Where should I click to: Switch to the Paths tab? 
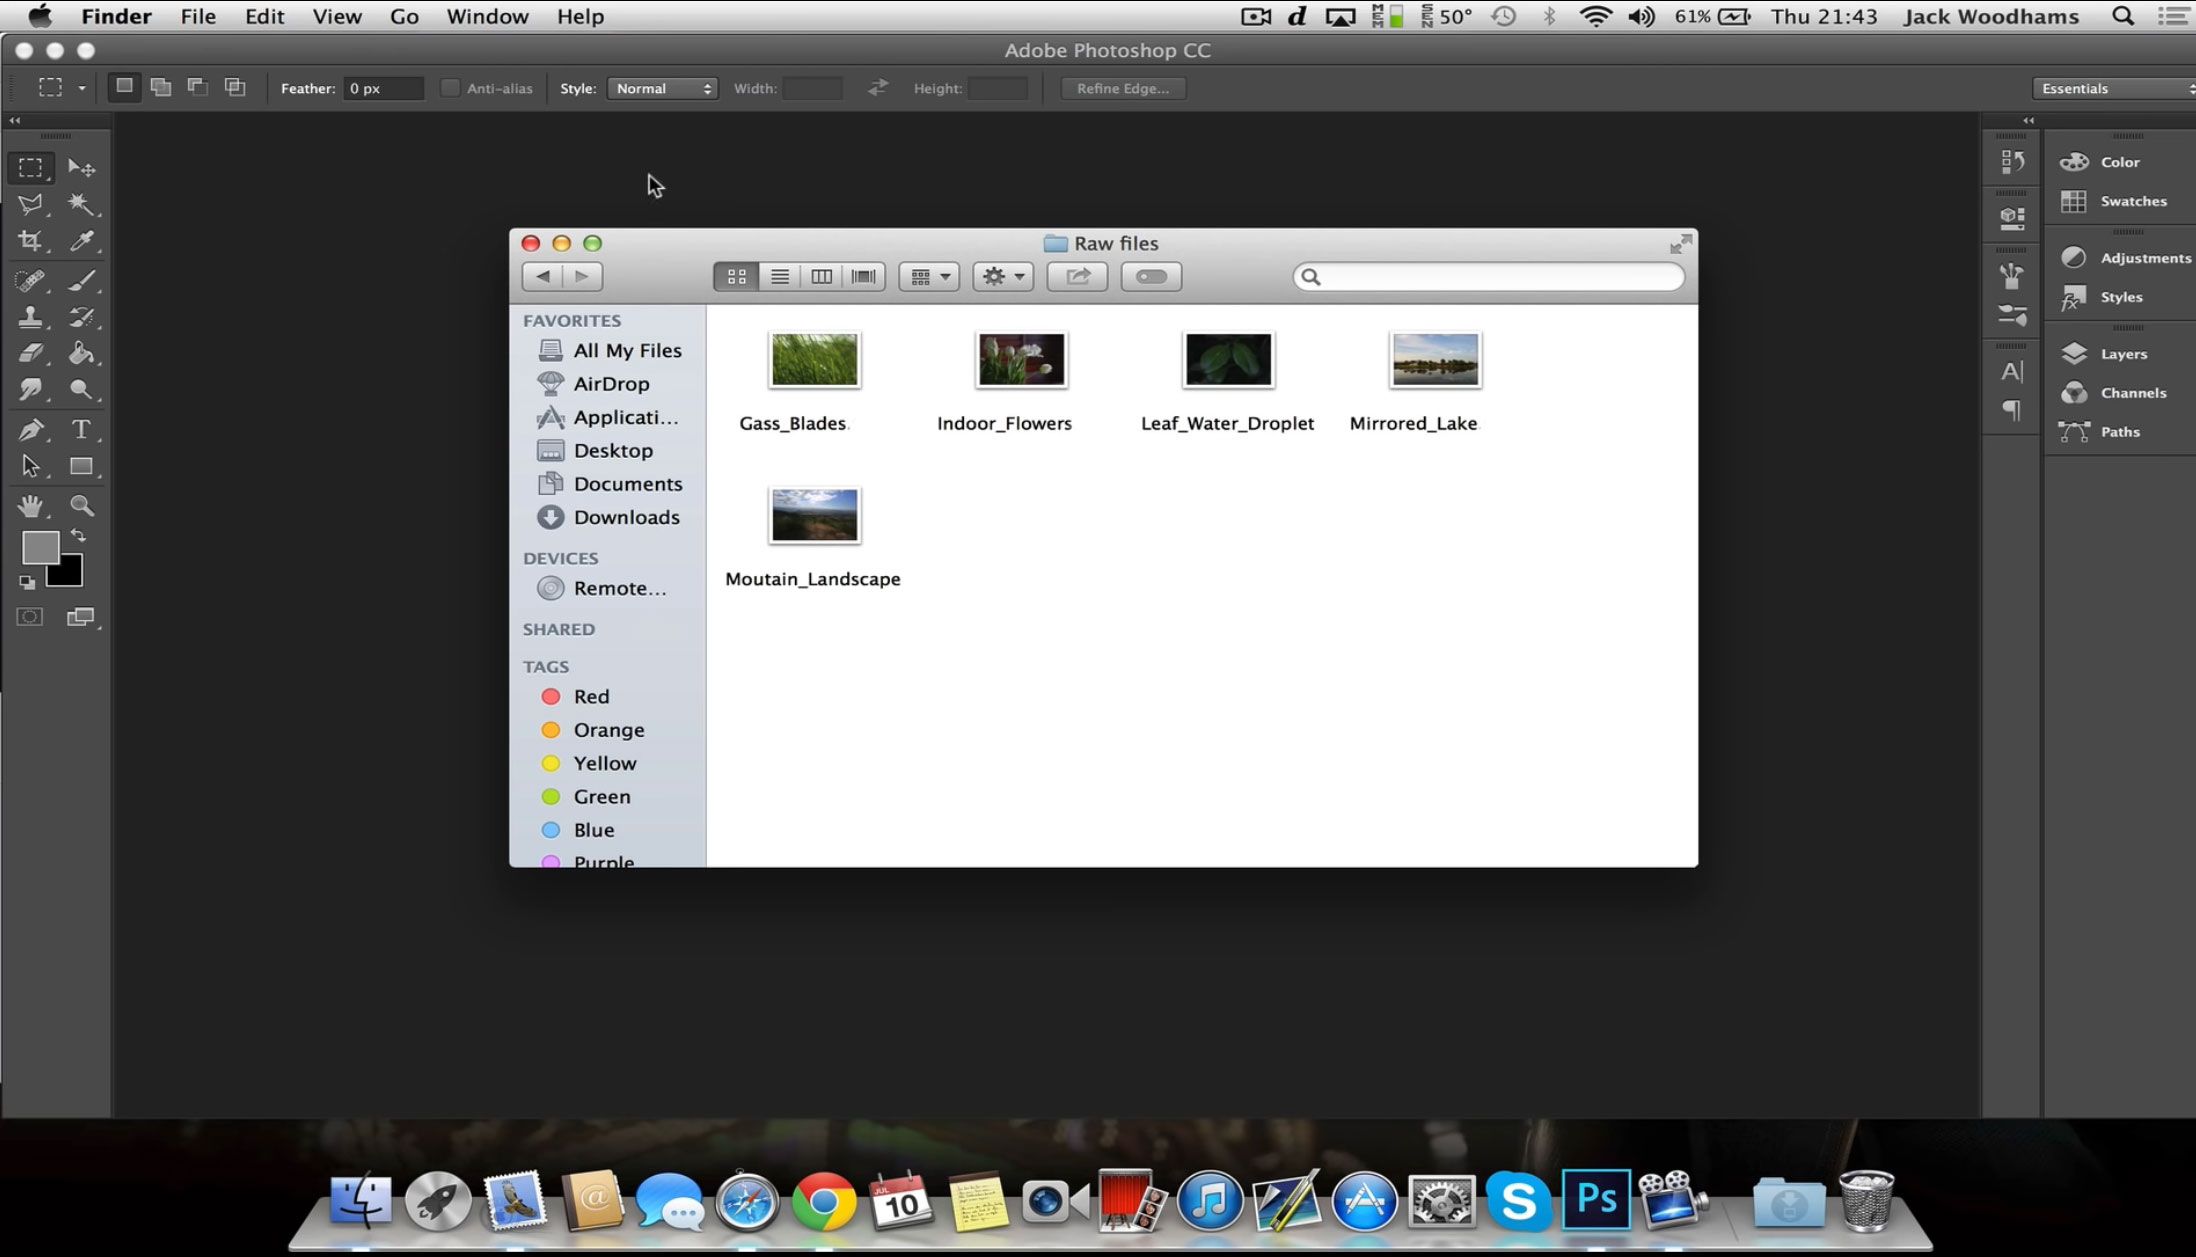click(x=2119, y=430)
